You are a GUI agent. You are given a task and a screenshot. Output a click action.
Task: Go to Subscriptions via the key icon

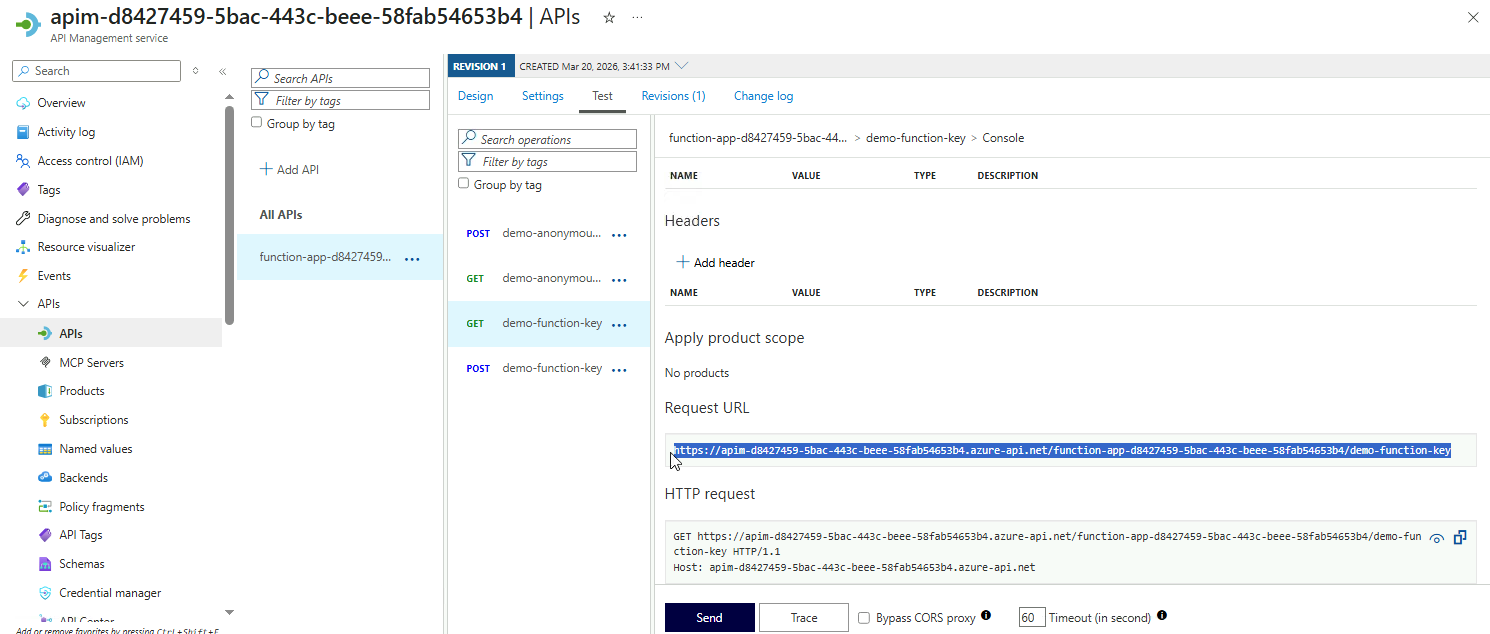point(45,420)
